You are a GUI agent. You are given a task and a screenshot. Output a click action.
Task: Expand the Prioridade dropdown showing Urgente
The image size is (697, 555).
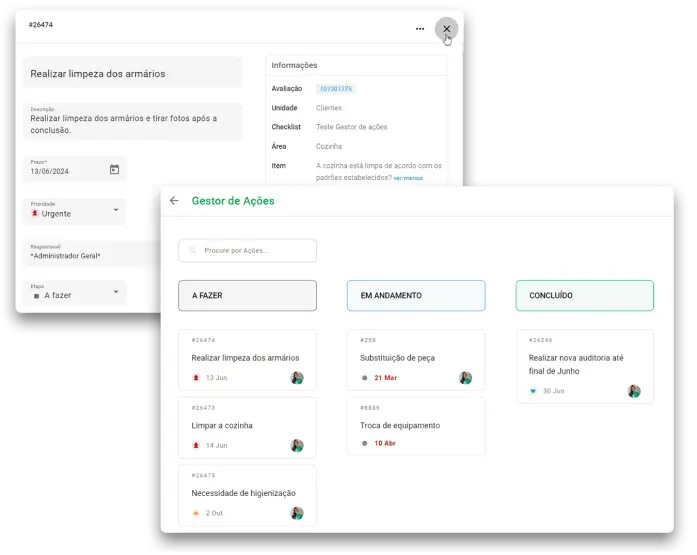[x=116, y=210]
